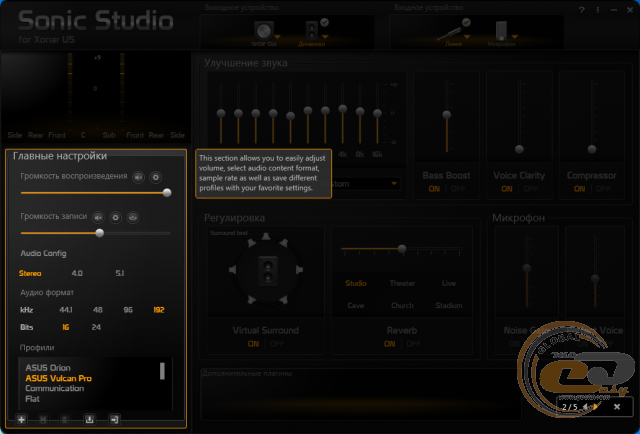The width and height of the screenshot is (640, 434).
Task: Select the ASUS Orion profile
Action: [48, 368]
